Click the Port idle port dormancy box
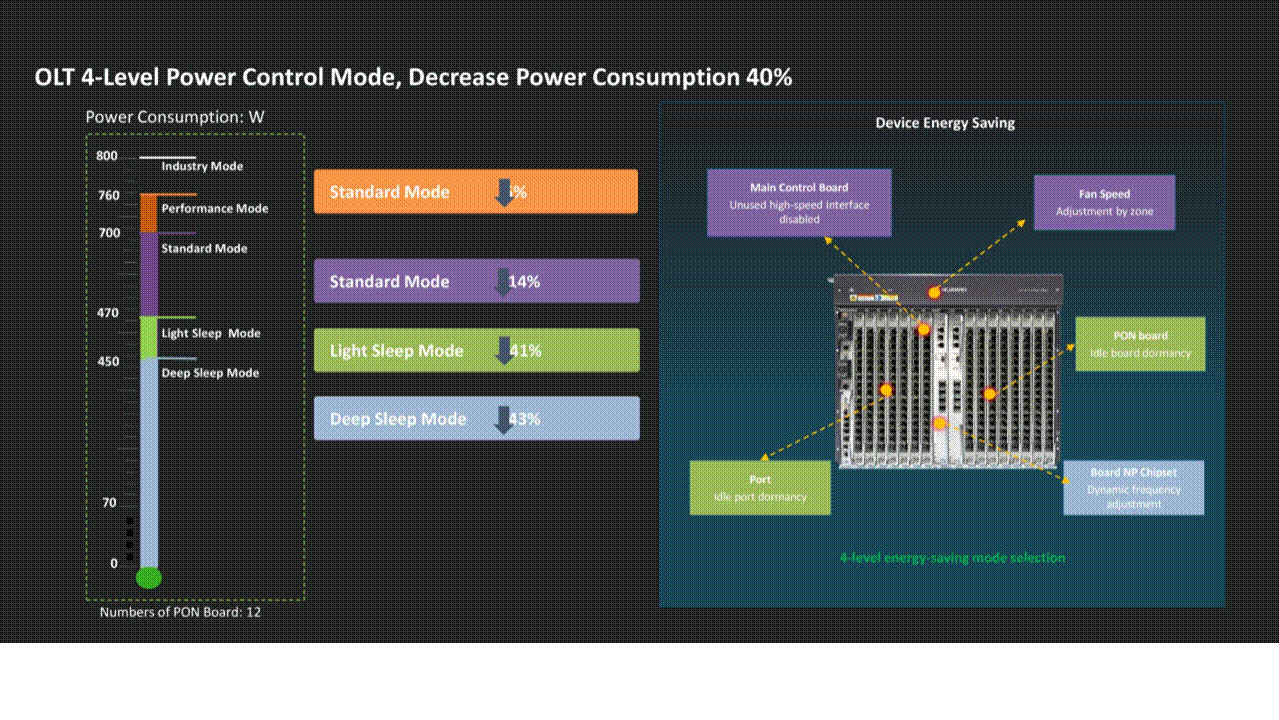 tap(759, 488)
